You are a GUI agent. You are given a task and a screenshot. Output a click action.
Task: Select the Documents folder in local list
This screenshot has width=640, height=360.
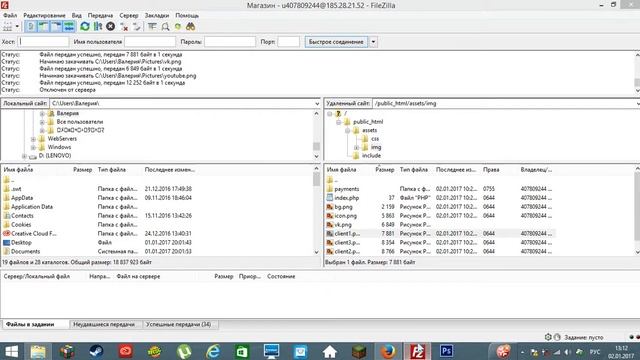(25, 251)
